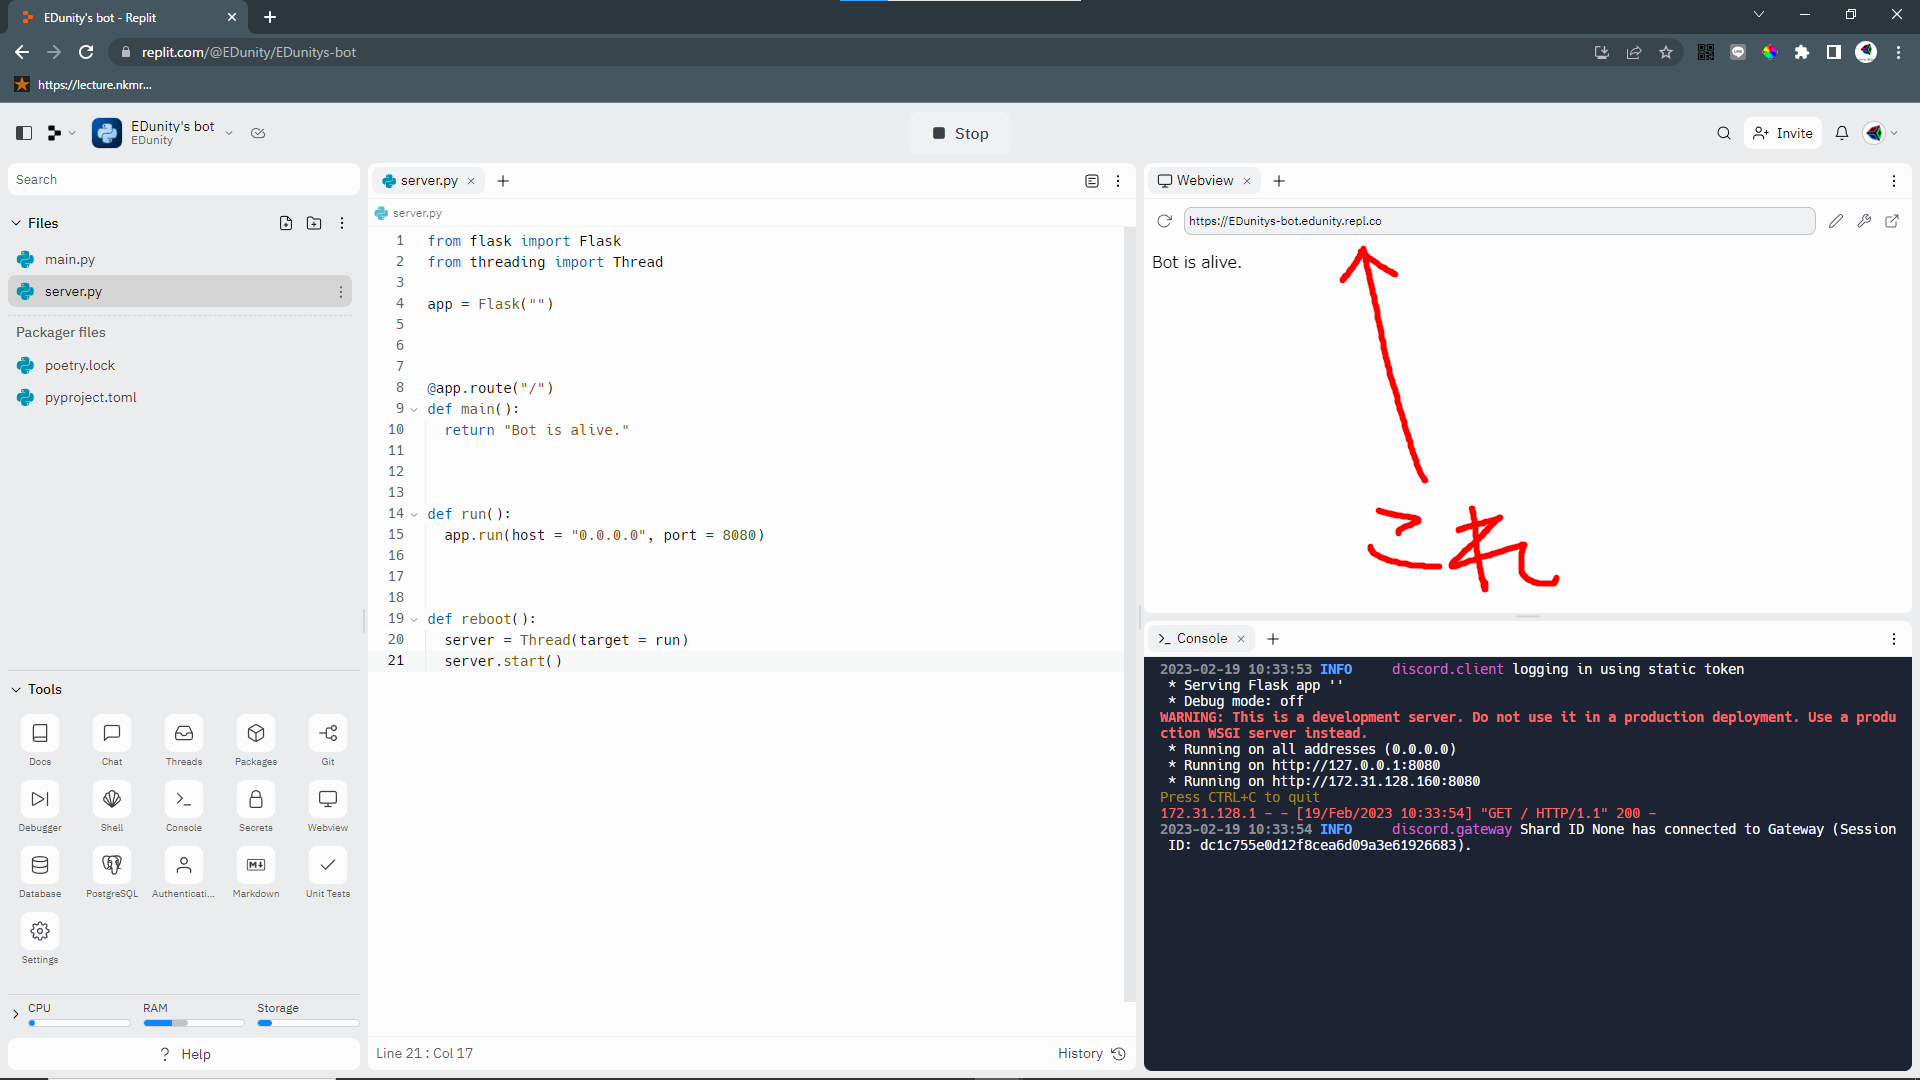Open the Packages tool

tap(256, 734)
